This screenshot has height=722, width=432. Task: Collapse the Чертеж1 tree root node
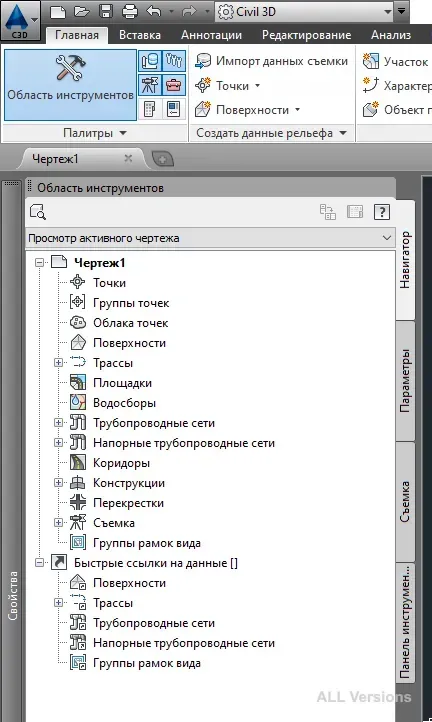tap(40, 262)
